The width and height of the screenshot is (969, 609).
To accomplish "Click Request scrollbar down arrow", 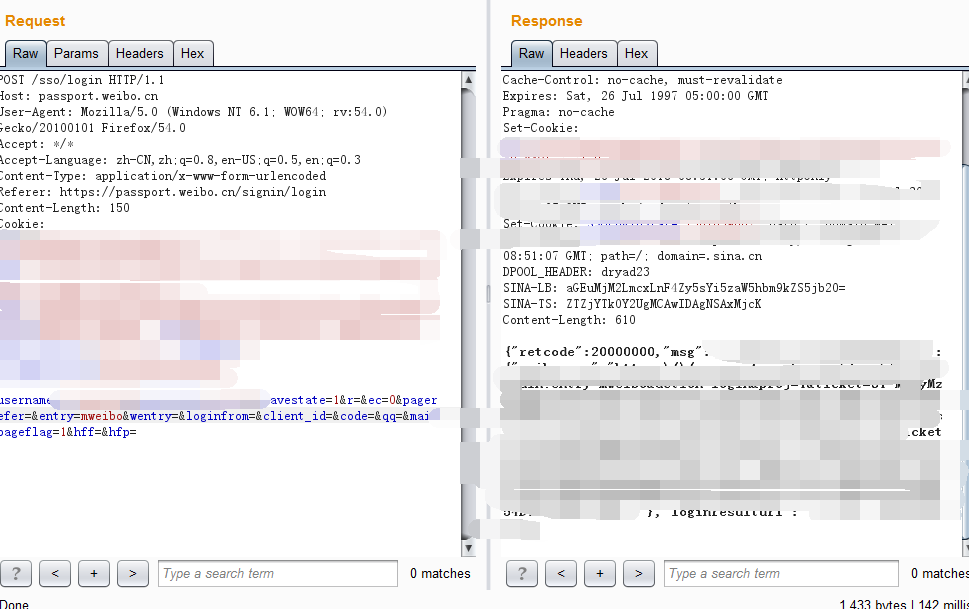I will click(468, 548).
